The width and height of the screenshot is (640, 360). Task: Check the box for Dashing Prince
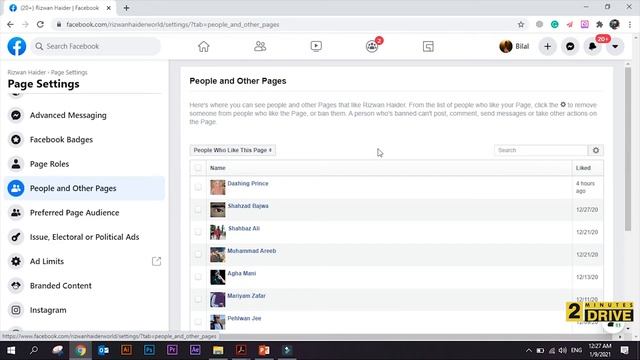point(198,187)
